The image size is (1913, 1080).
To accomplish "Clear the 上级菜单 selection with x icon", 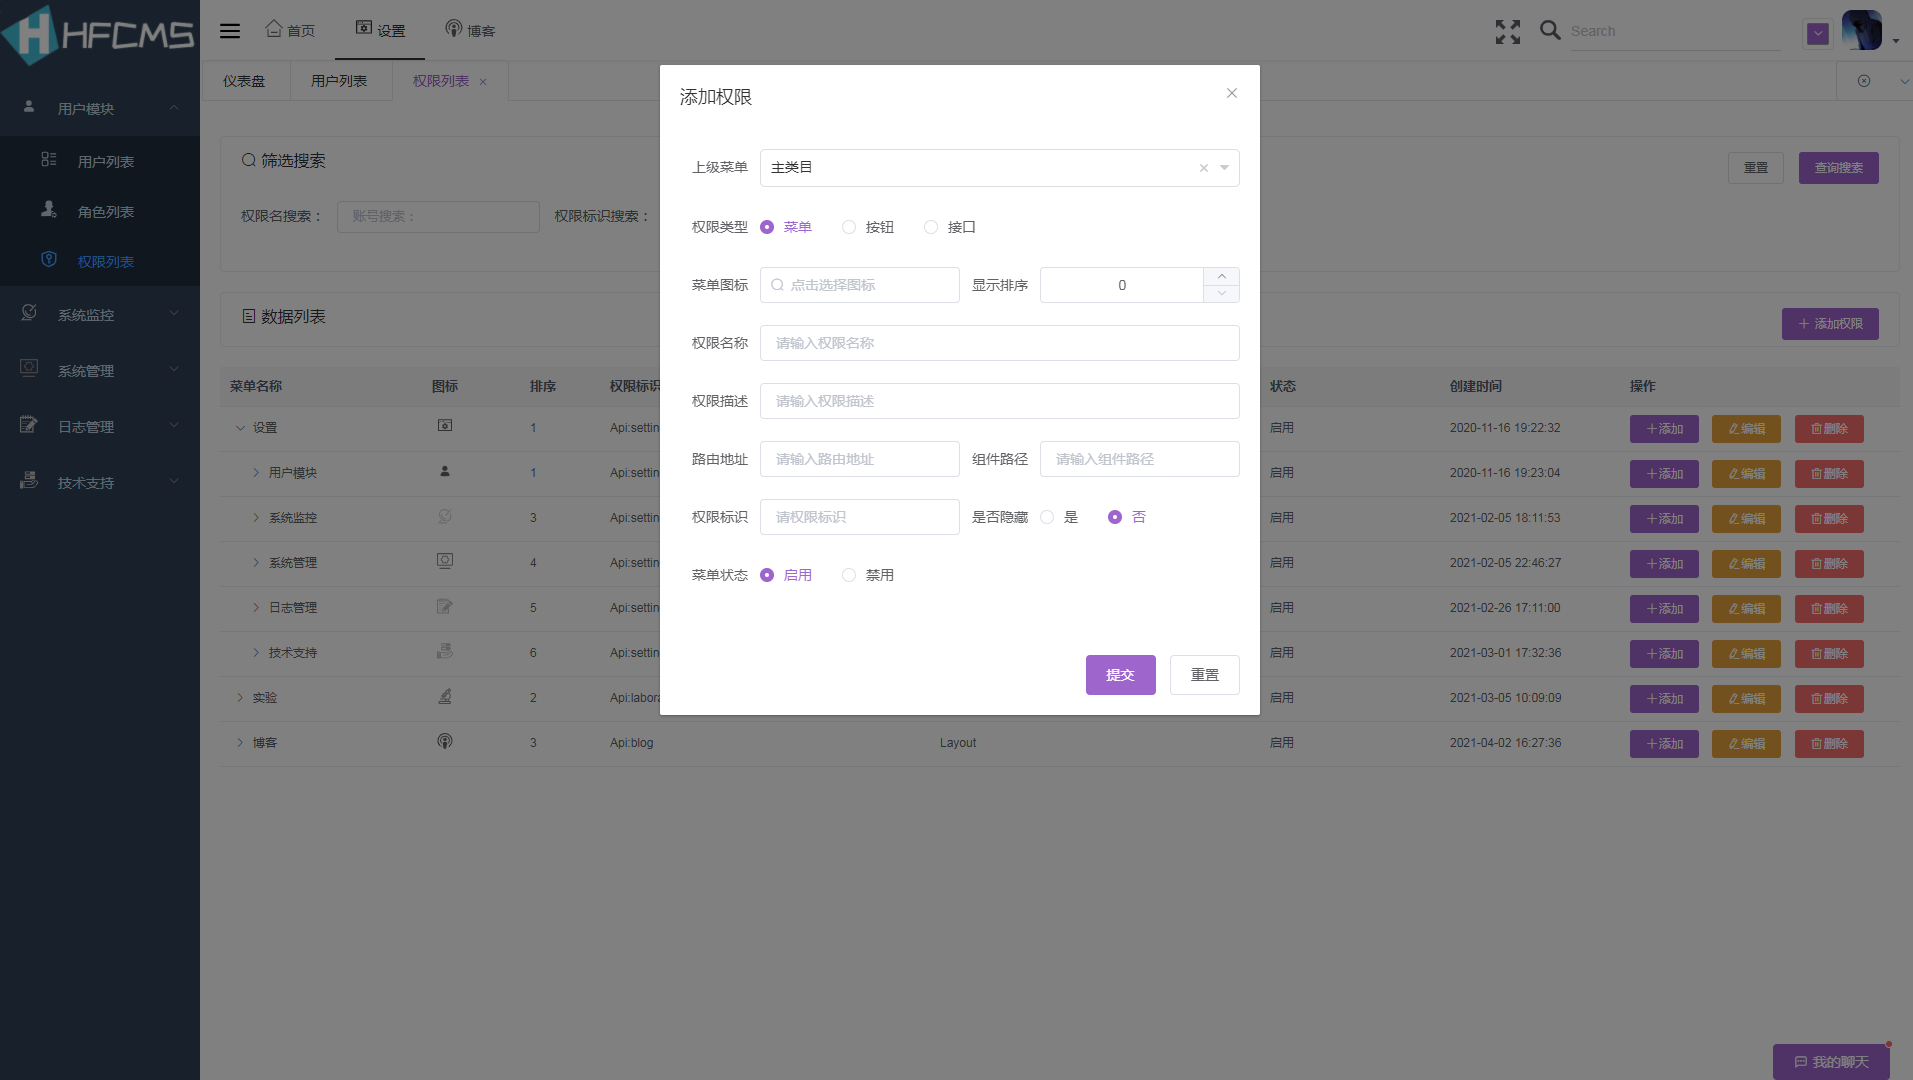I will (1204, 168).
